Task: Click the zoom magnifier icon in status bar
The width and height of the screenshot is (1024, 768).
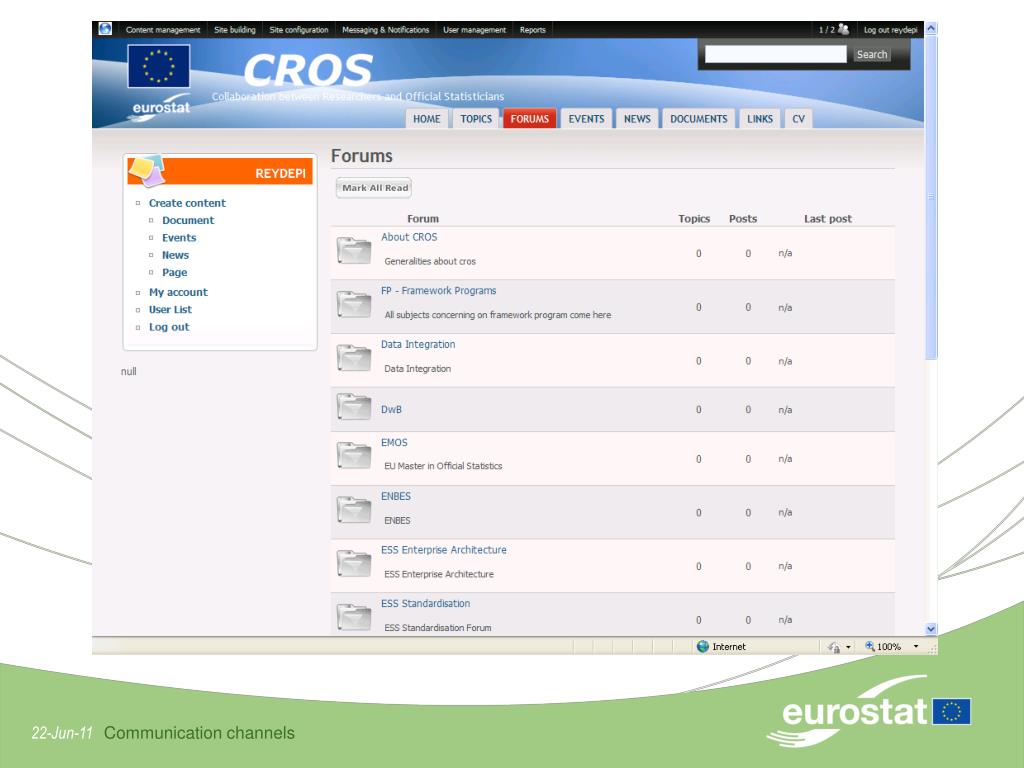Action: click(x=870, y=646)
